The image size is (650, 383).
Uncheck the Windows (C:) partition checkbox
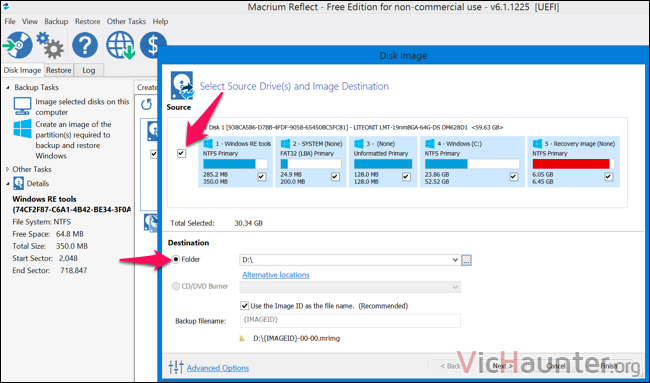click(x=514, y=177)
